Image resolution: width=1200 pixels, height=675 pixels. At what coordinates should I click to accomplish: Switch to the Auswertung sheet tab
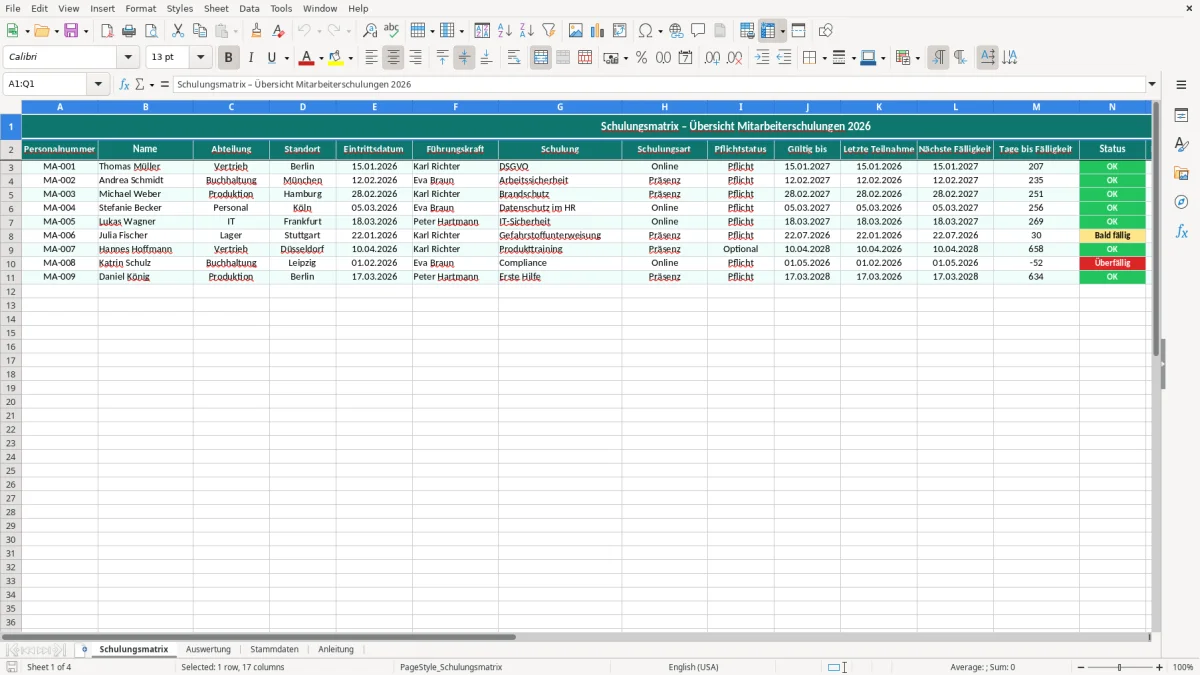click(x=208, y=649)
